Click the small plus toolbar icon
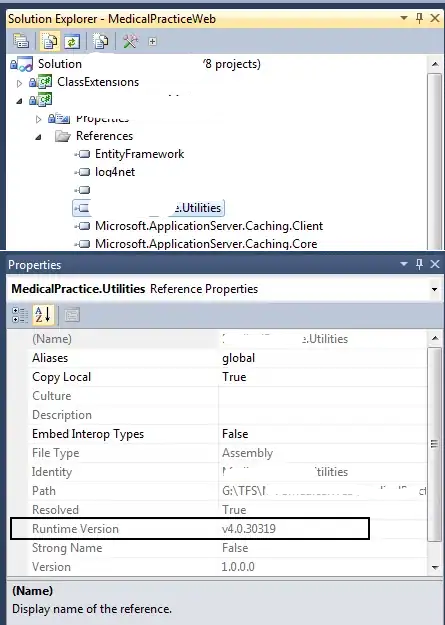 click(x=152, y=41)
